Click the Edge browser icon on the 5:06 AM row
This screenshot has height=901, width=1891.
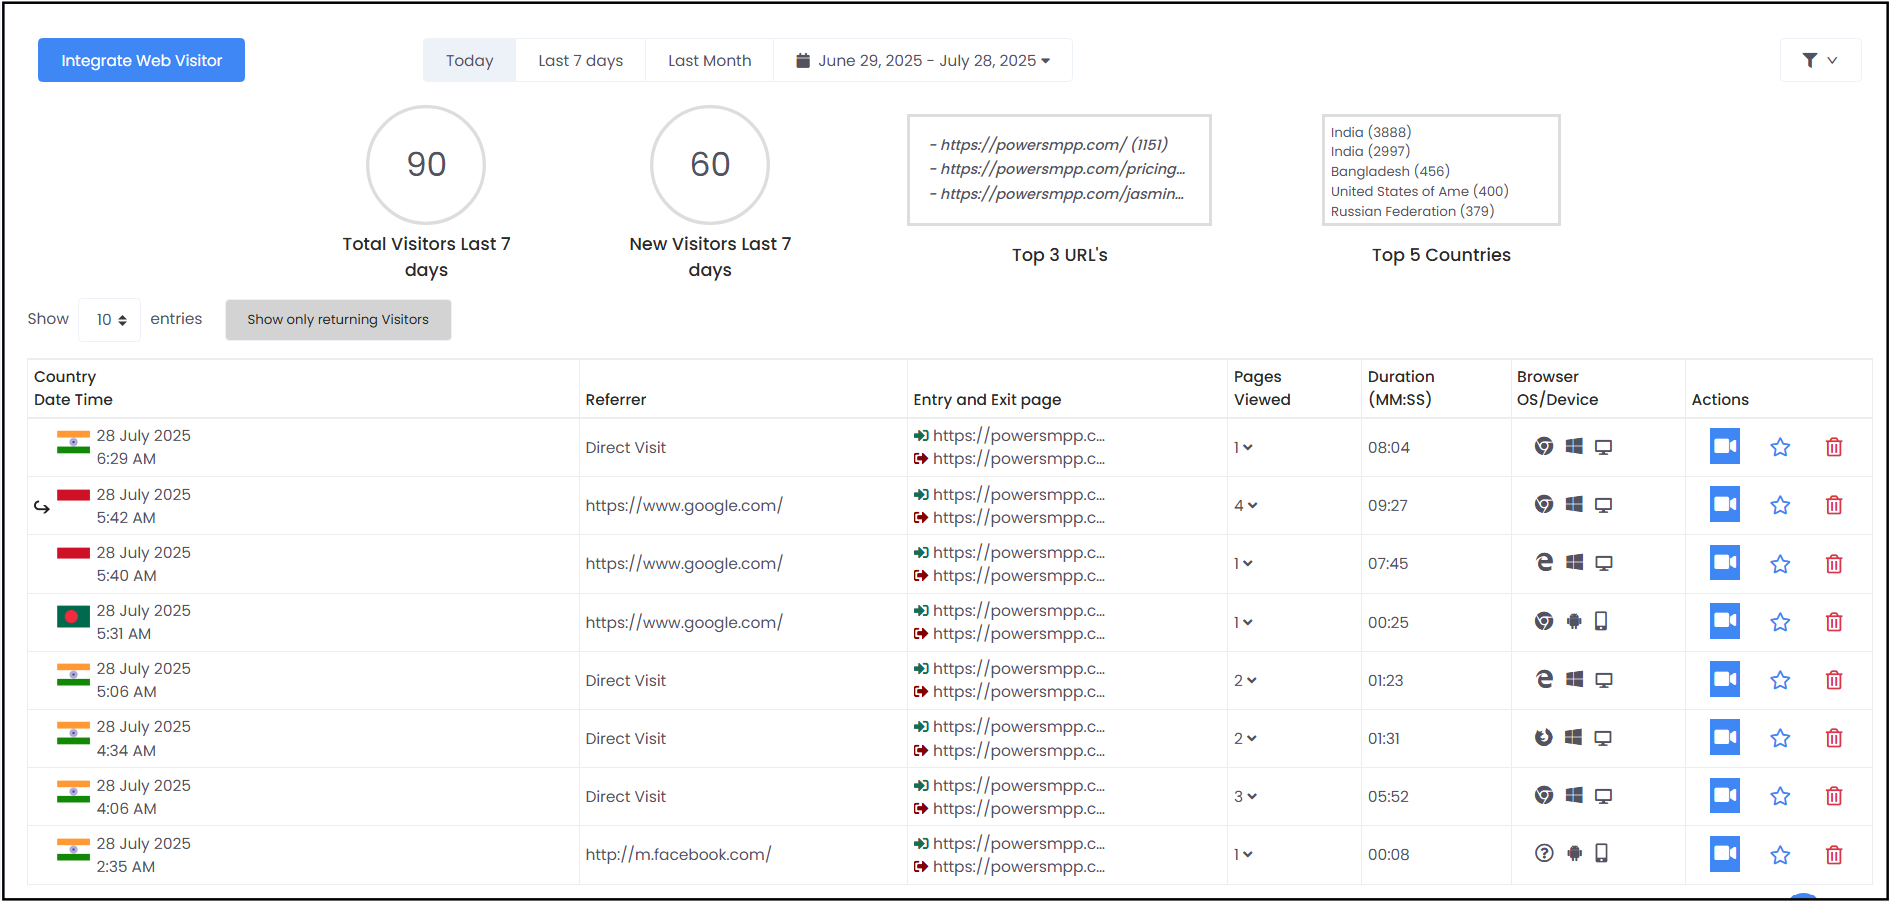click(x=1543, y=679)
